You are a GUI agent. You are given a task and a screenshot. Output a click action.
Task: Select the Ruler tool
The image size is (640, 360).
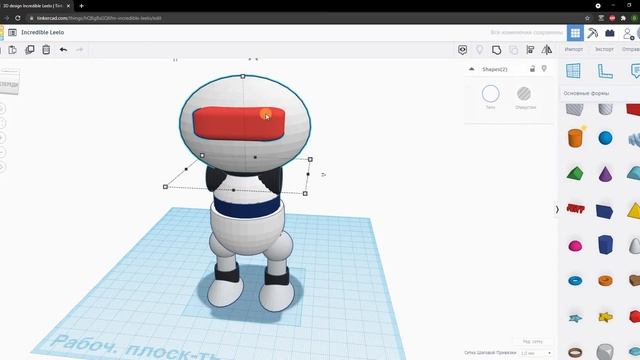tap(605, 71)
